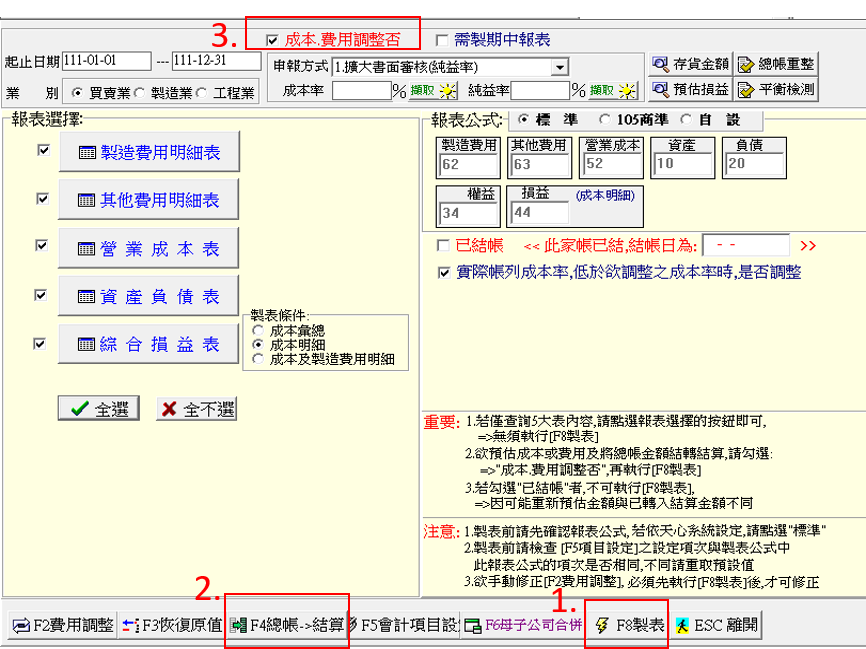Image resolution: width=866 pixels, height=649 pixels.
Task: Click the 結帳日 date field
Action: 746,245
